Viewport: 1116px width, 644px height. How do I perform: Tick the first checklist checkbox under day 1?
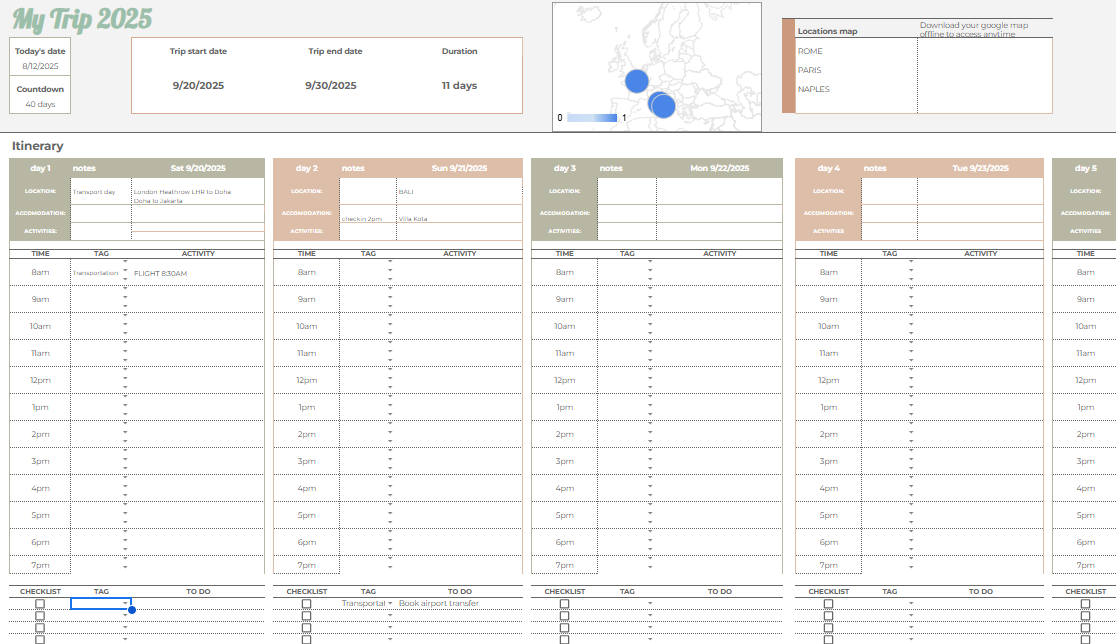[40, 604]
